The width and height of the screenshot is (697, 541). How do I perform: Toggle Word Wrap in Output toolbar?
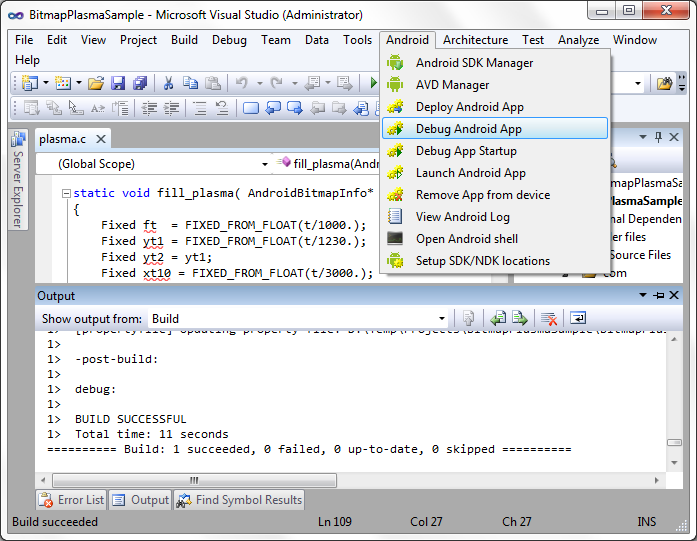coord(578,318)
